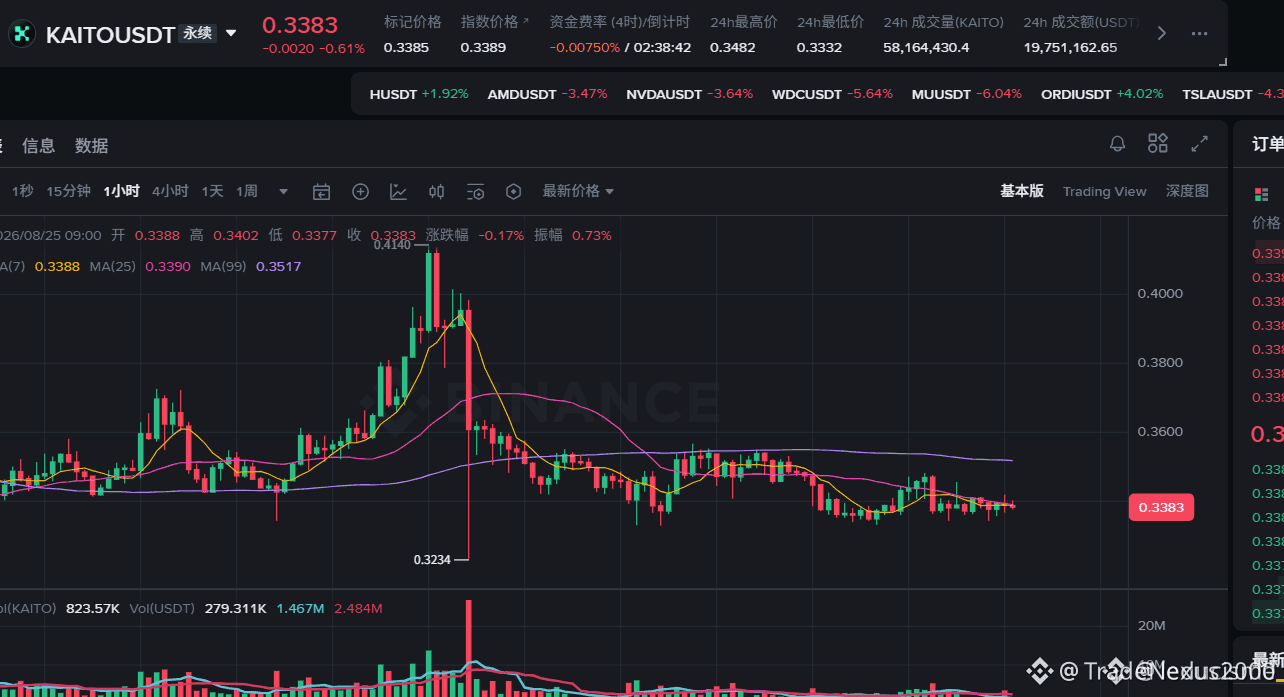Select the 1周 time interval
1284x697 pixels.
pos(247,191)
